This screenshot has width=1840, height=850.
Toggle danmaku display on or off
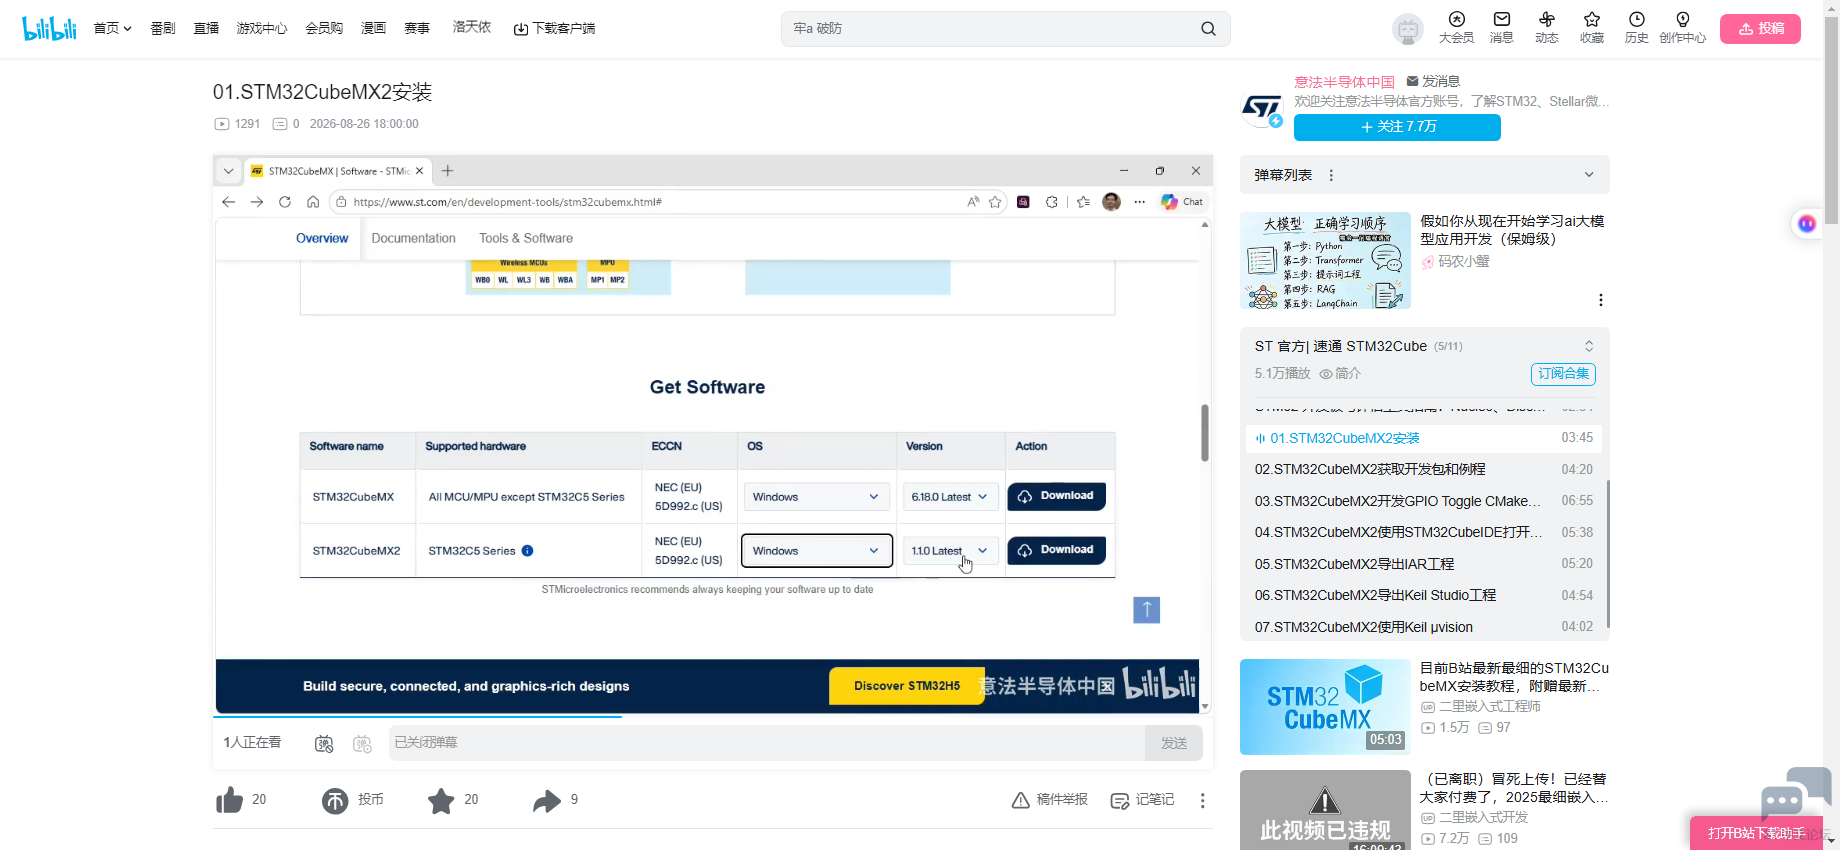[x=324, y=743]
